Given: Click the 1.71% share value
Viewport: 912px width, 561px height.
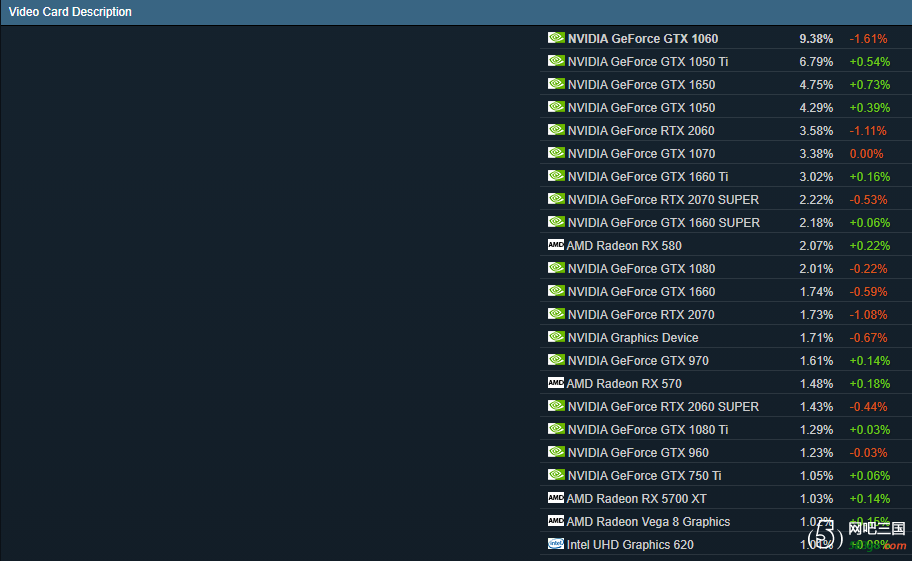Looking at the screenshot, I should (x=817, y=338).
